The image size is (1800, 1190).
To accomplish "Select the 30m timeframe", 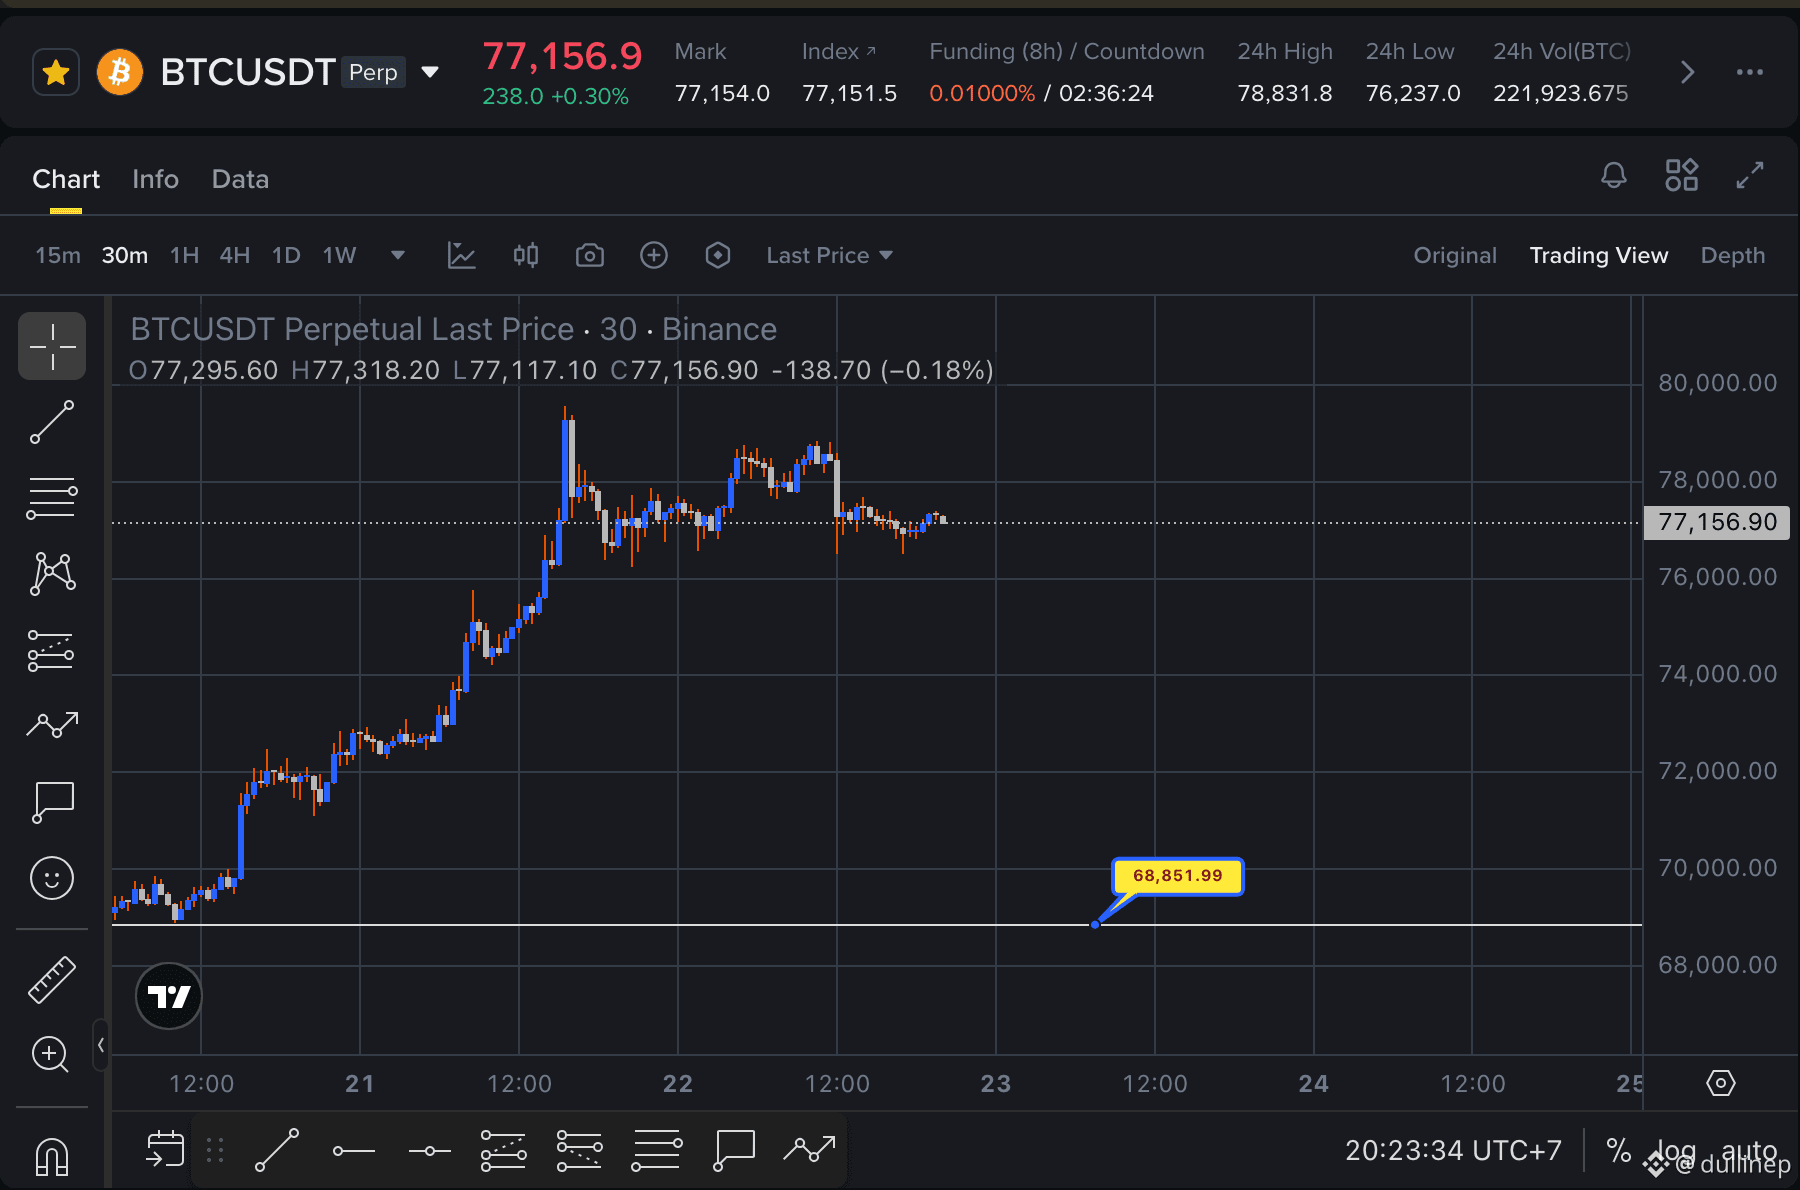I will pos(125,255).
